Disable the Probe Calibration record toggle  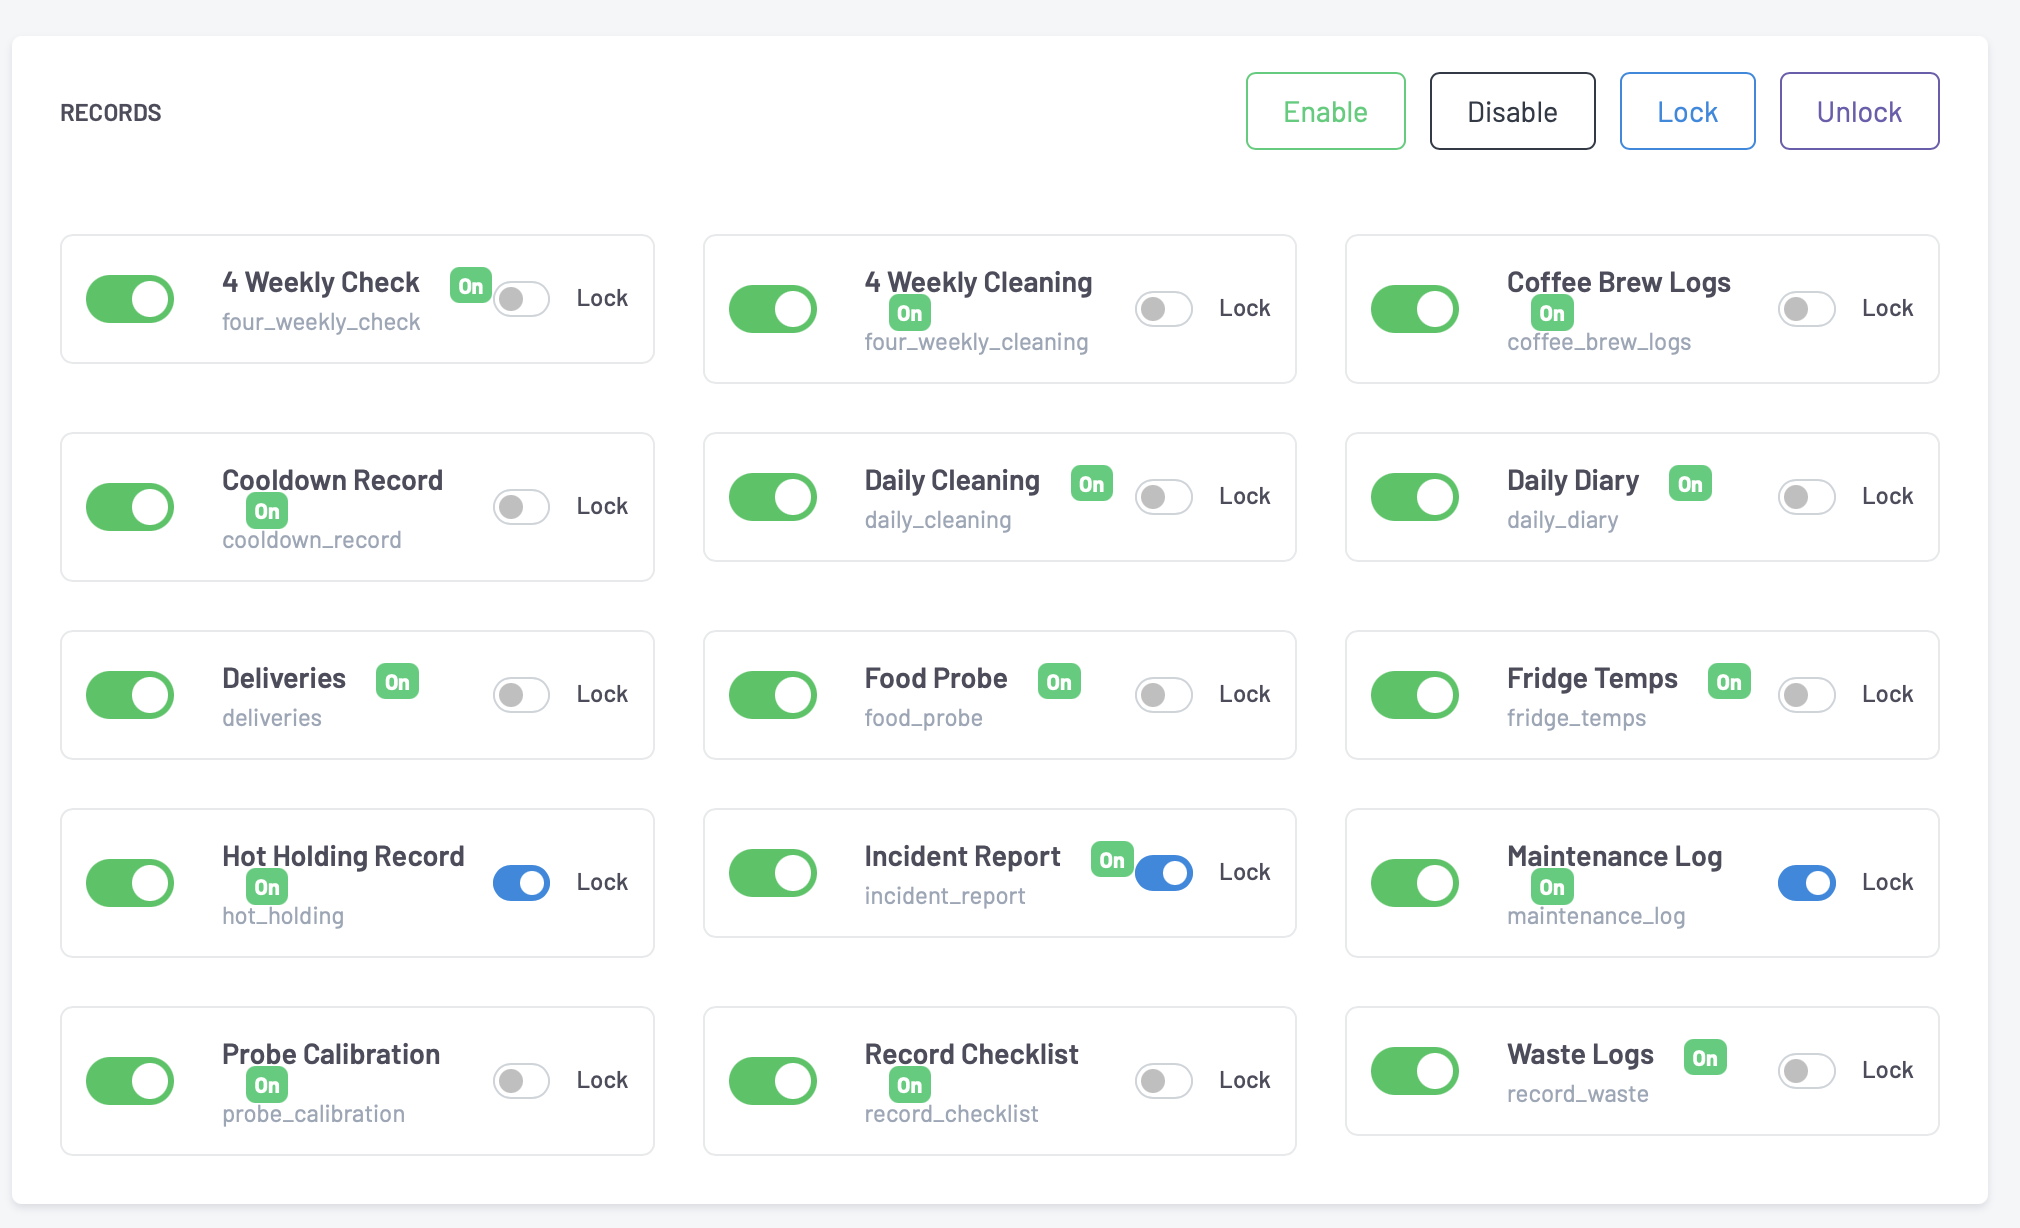pyautogui.click(x=130, y=1081)
